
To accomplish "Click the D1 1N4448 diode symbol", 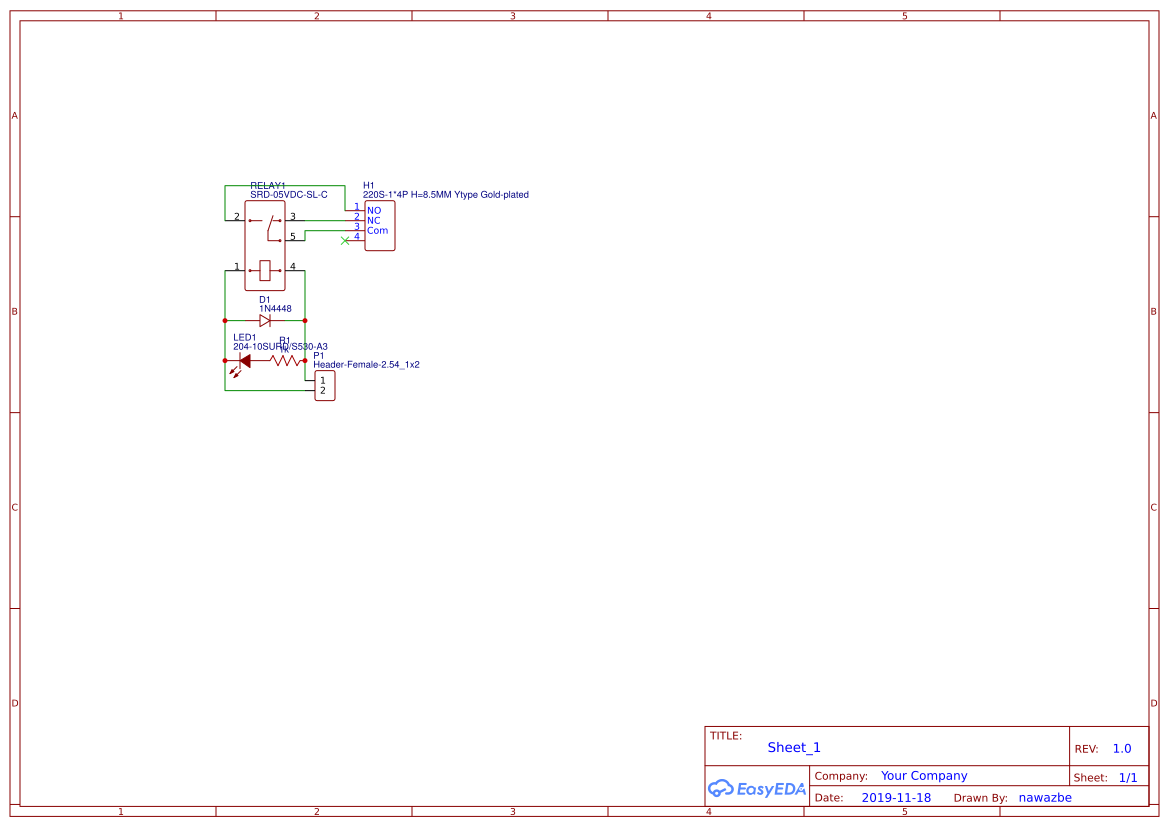I will point(264,320).
